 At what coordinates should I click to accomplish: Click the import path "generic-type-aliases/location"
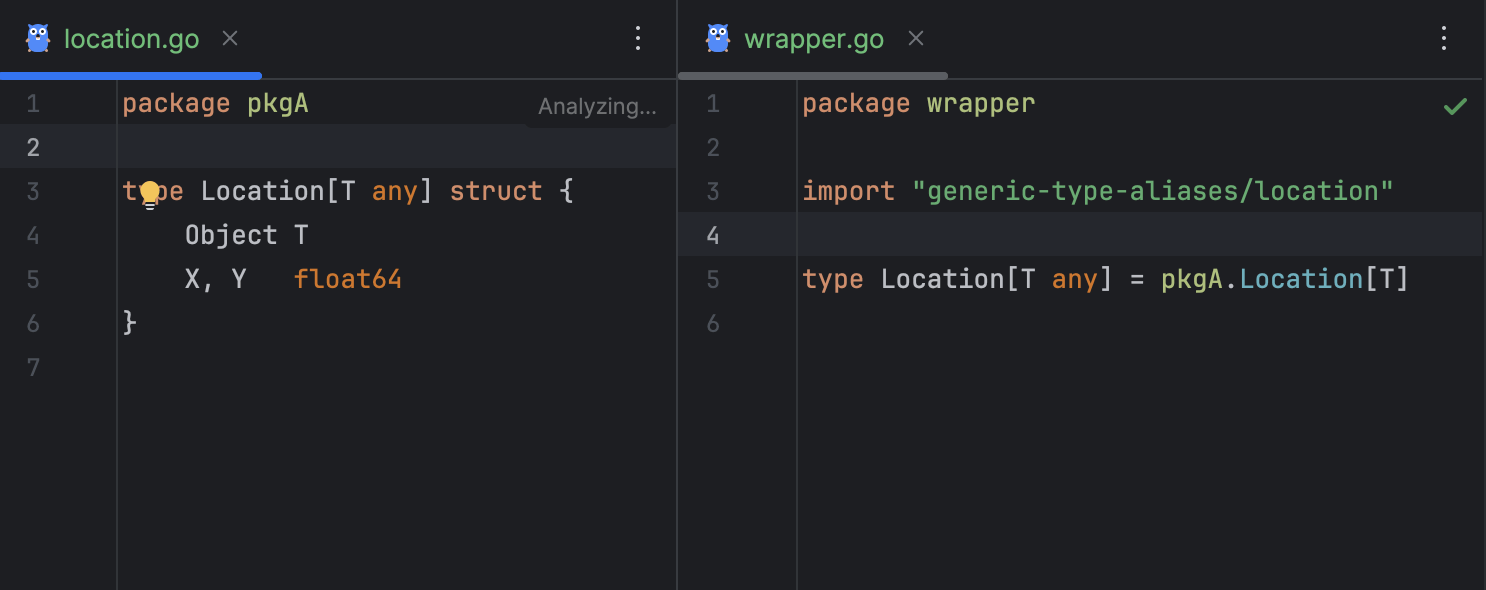coord(1153,191)
